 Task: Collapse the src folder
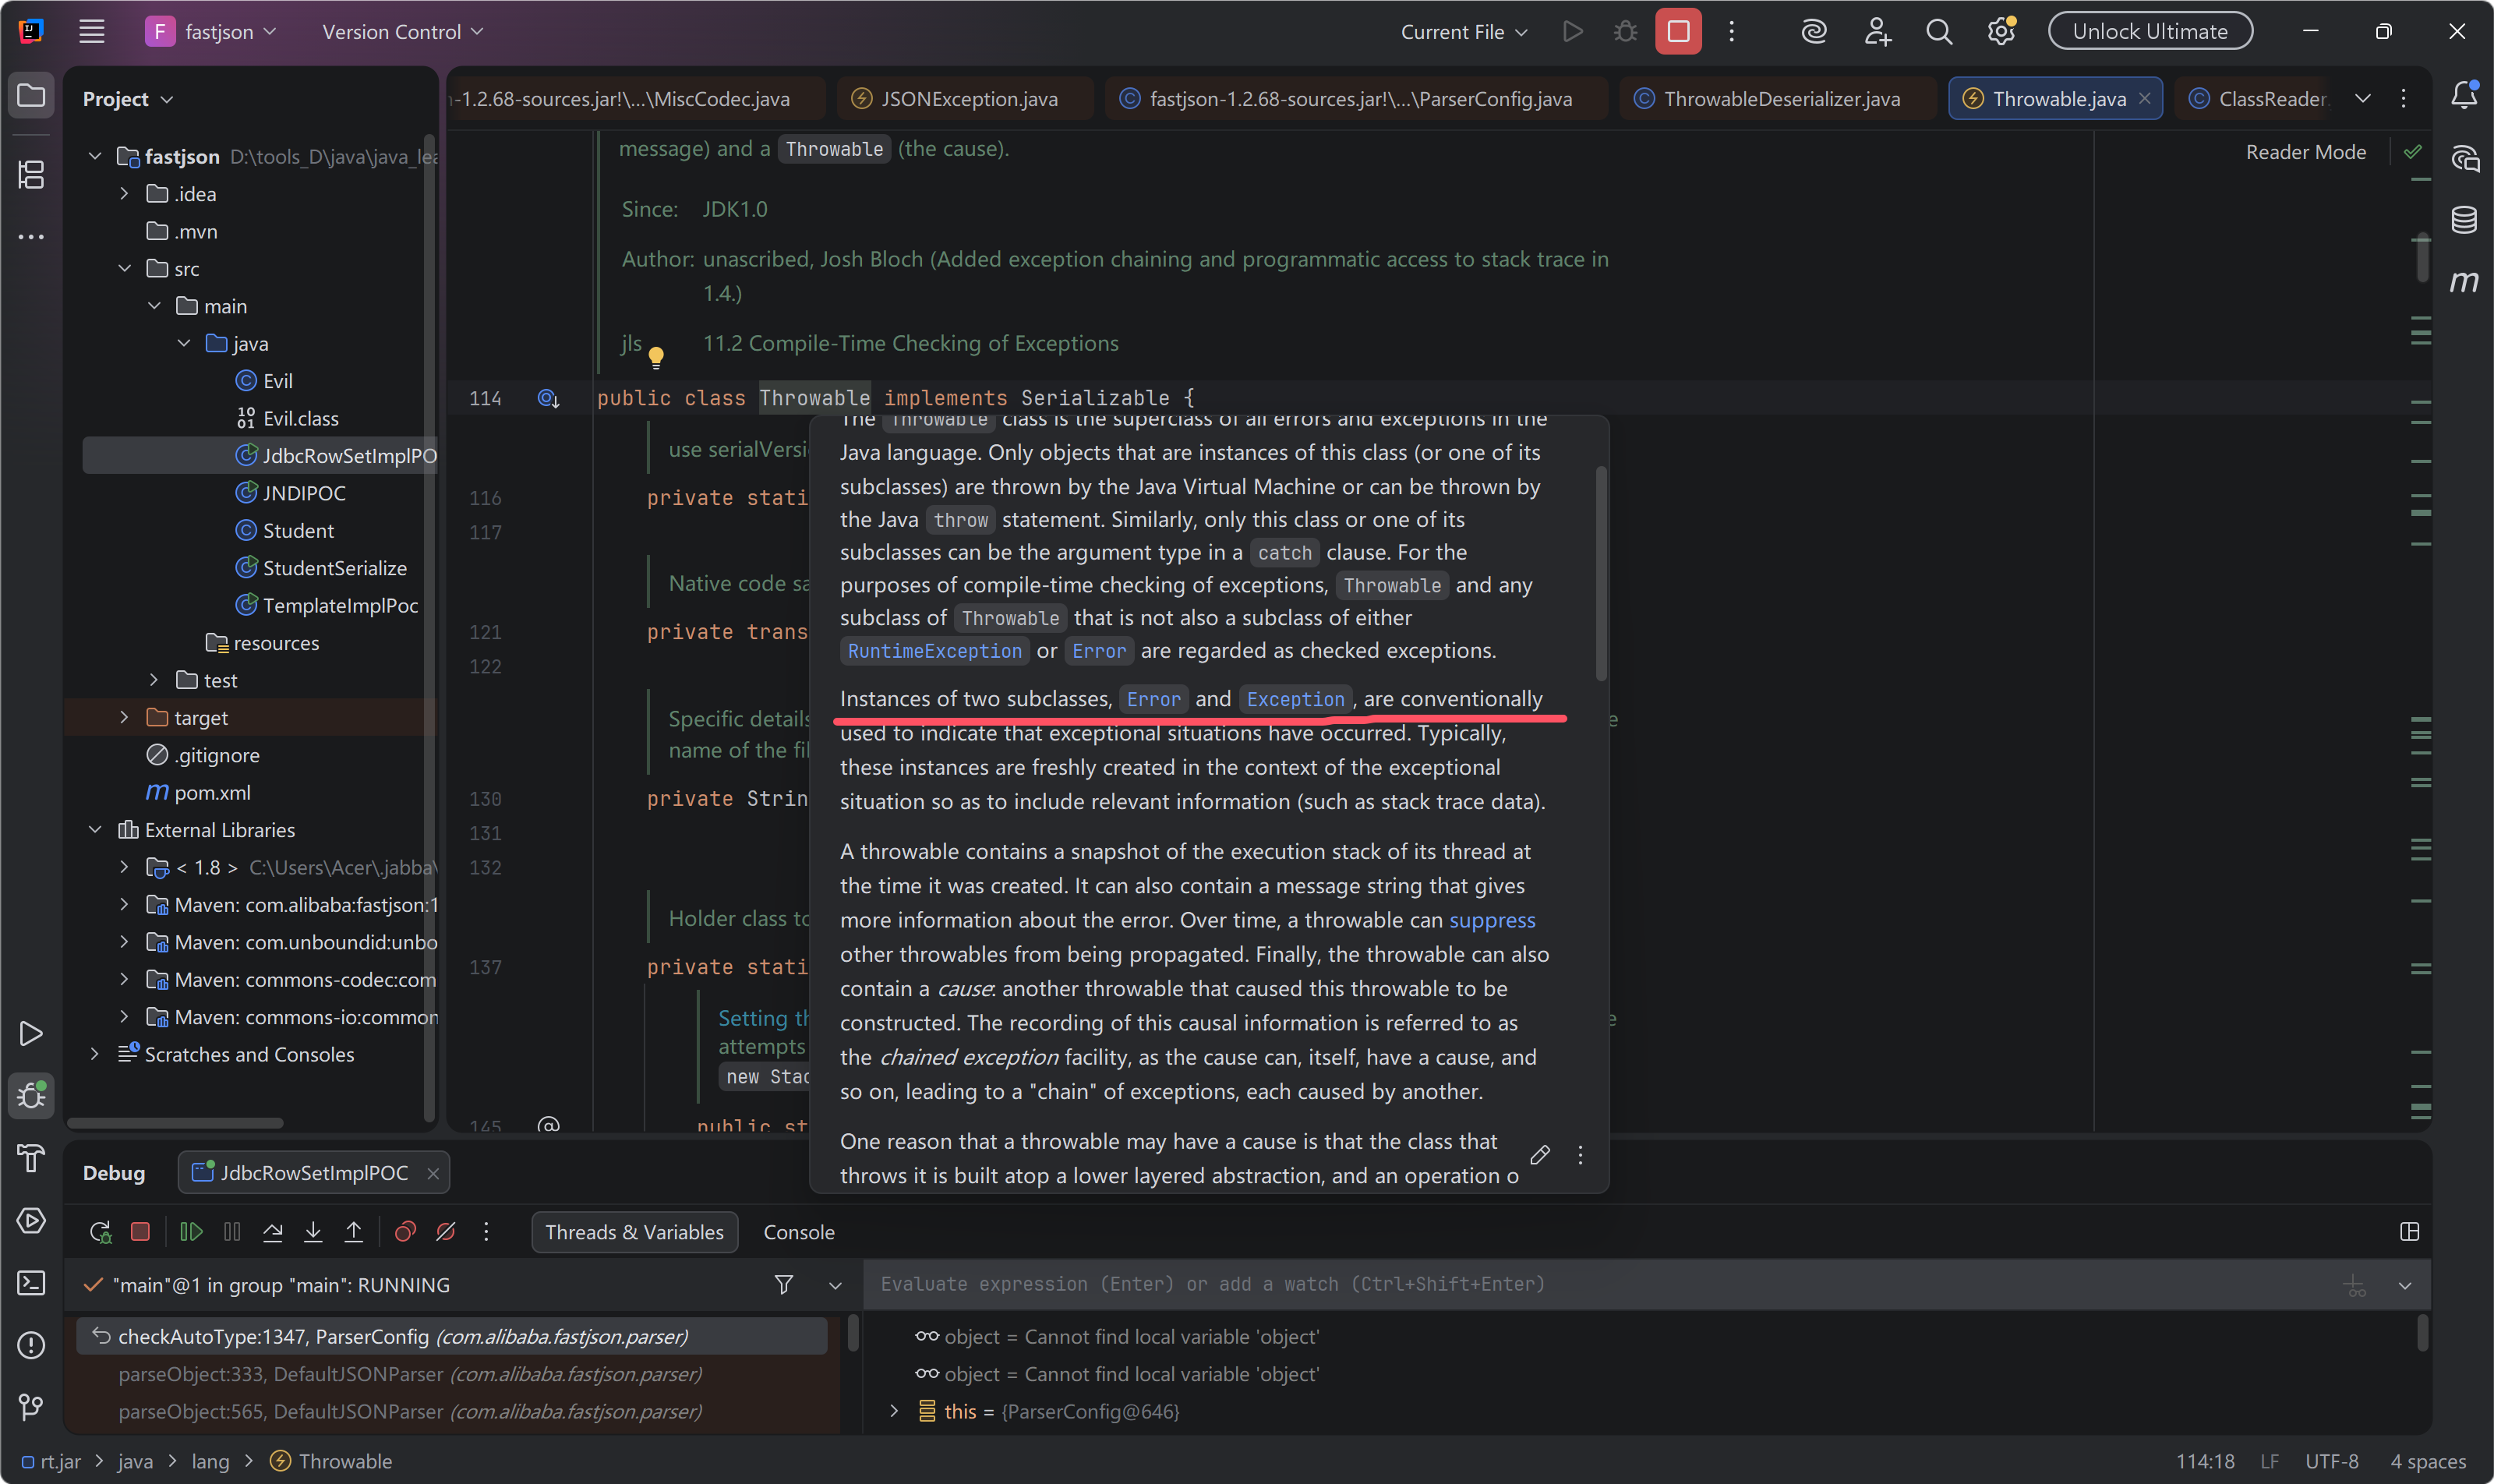click(124, 268)
